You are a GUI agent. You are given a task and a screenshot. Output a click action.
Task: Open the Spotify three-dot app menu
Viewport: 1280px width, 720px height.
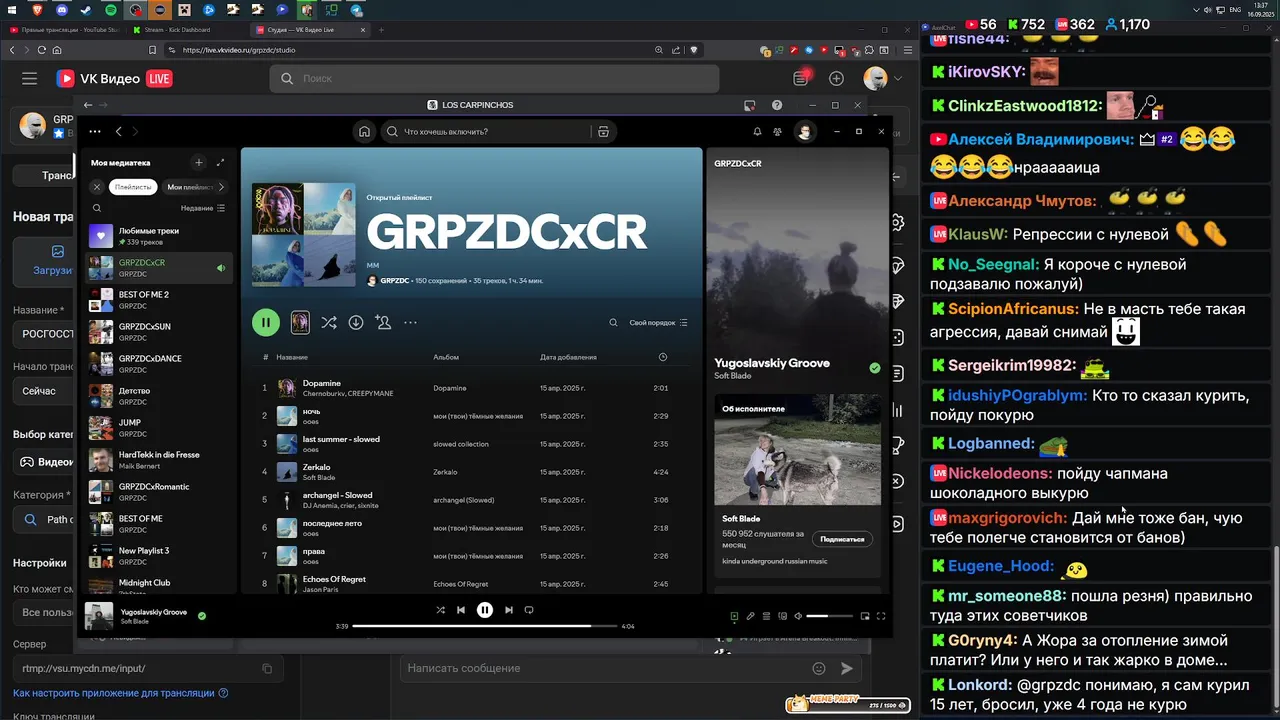pos(95,131)
